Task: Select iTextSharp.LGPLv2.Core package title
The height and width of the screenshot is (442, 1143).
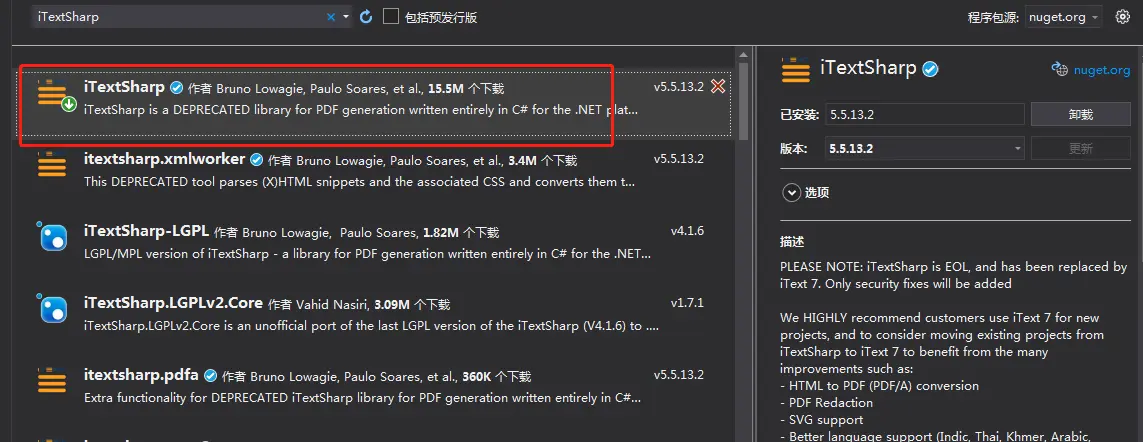Action: 173,302
